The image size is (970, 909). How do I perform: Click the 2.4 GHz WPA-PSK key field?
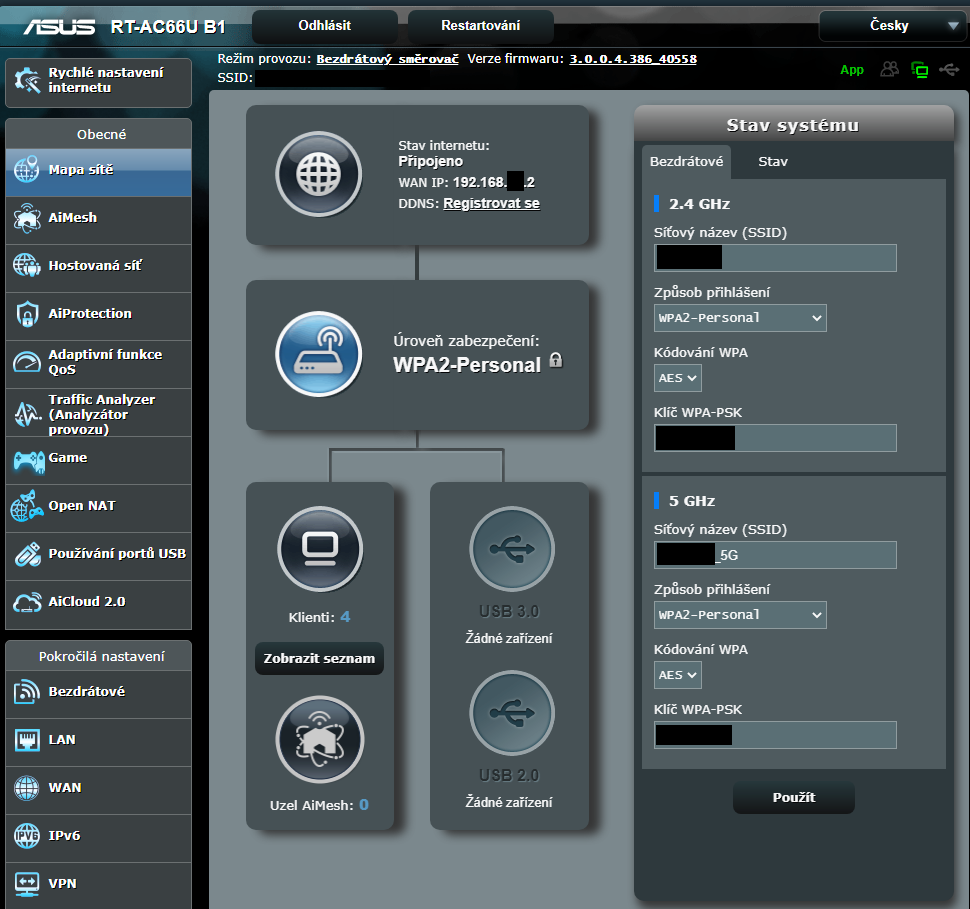[775, 438]
